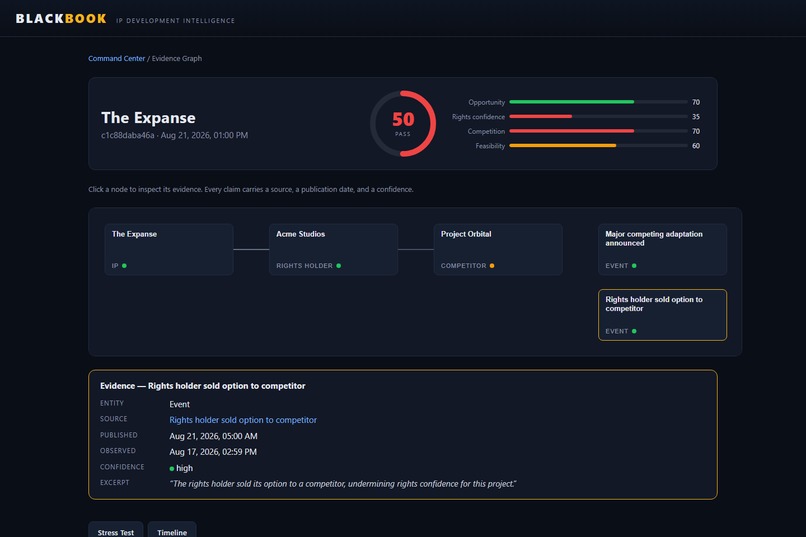
Task: Open the Command Center breadcrumb link
Action: 116,59
